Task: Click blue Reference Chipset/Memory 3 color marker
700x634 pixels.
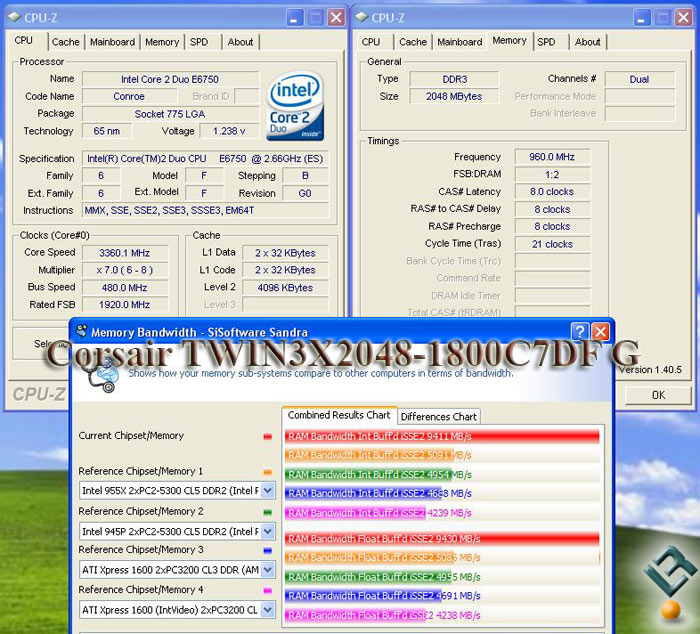Action: click(x=267, y=551)
